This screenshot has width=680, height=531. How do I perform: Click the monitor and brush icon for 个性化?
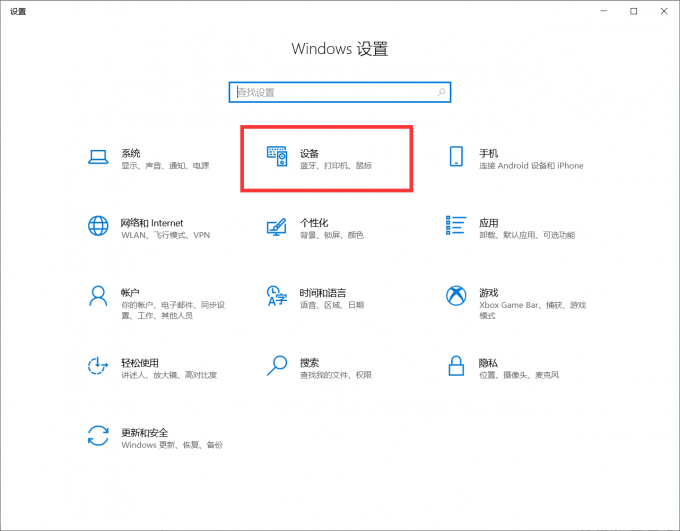click(277, 227)
